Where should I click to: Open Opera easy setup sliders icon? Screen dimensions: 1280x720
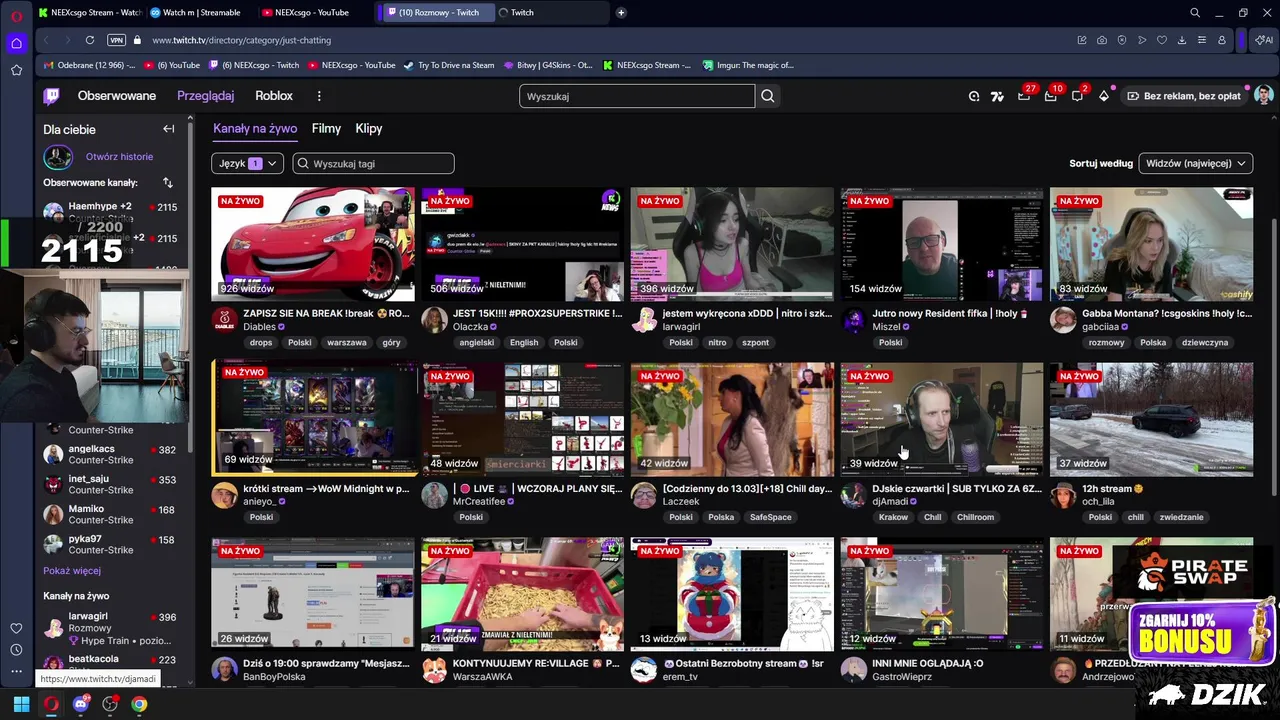1202,40
